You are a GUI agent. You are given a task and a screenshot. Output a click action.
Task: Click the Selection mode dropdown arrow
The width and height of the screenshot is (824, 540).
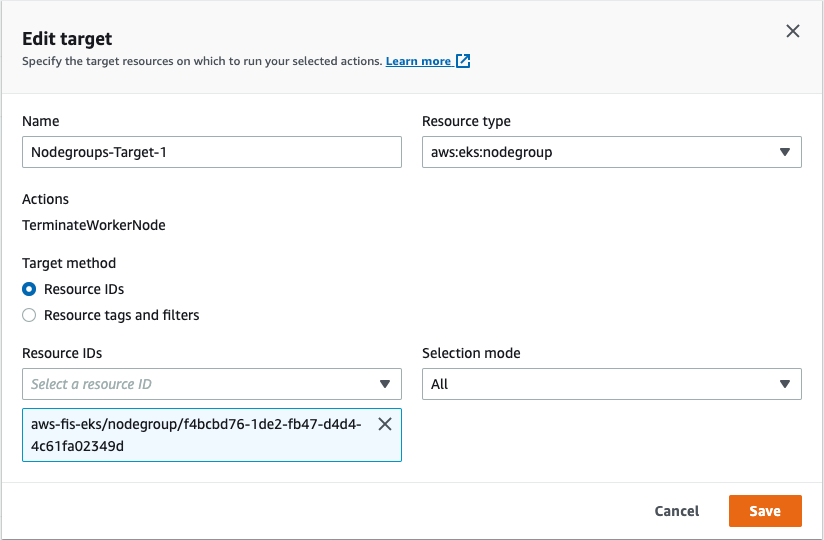click(x=785, y=384)
